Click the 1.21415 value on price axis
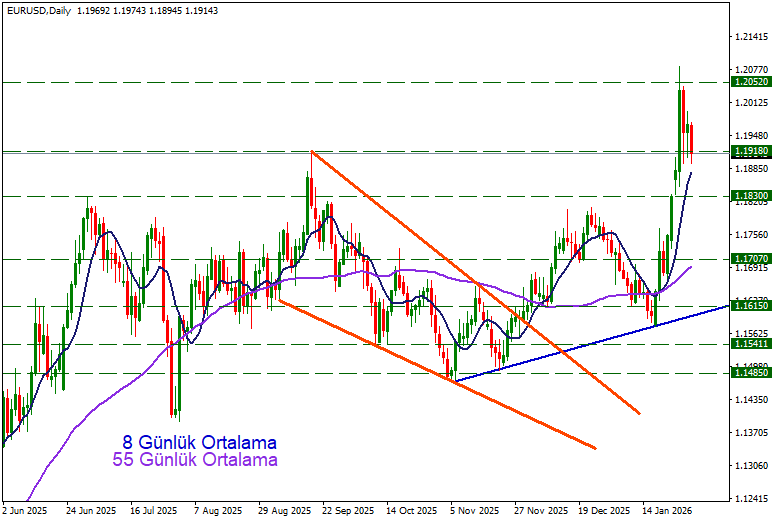The image size is (775, 522). coord(750,37)
